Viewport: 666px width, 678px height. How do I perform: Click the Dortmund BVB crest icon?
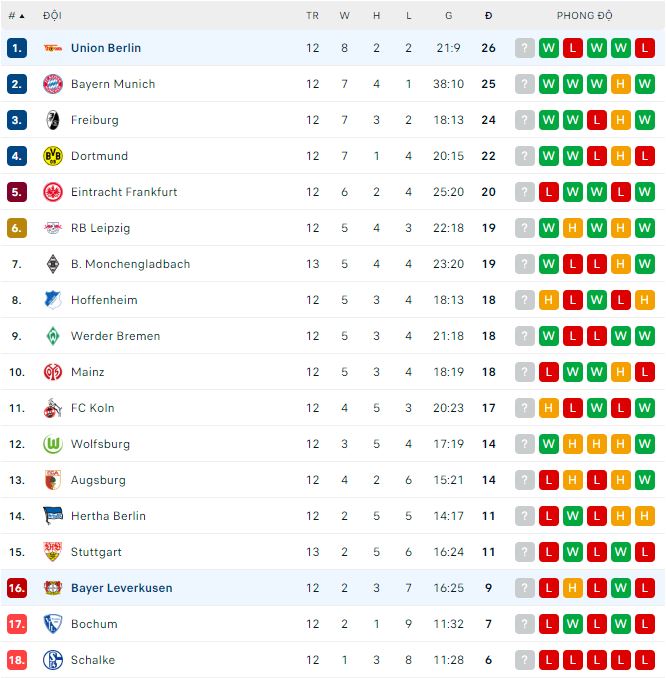pyautogui.click(x=53, y=156)
